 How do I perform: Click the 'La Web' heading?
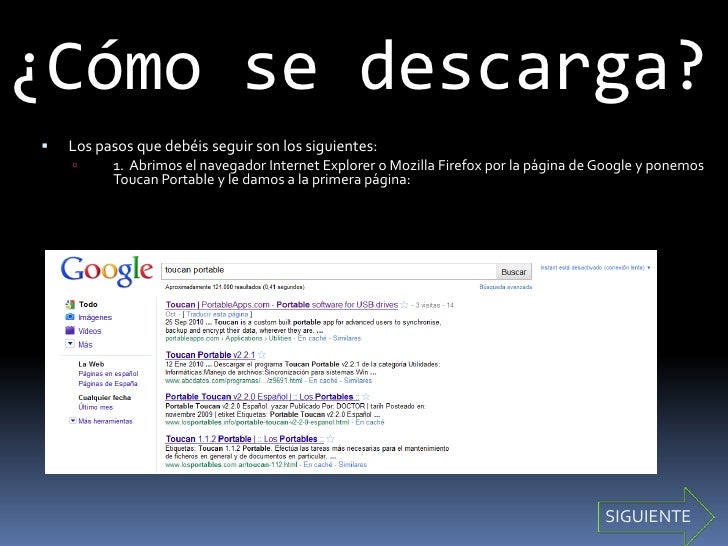click(x=91, y=364)
